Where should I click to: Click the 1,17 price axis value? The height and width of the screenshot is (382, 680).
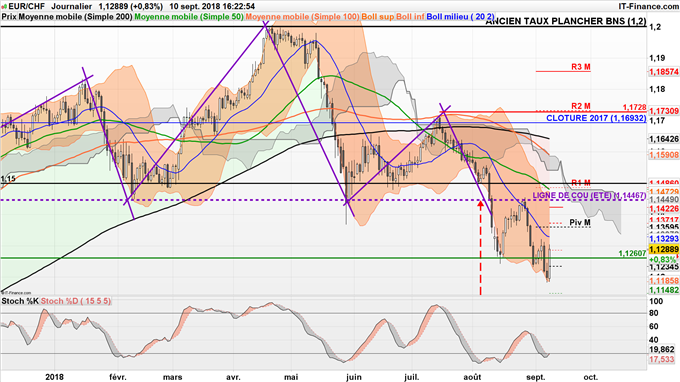click(657, 120)
